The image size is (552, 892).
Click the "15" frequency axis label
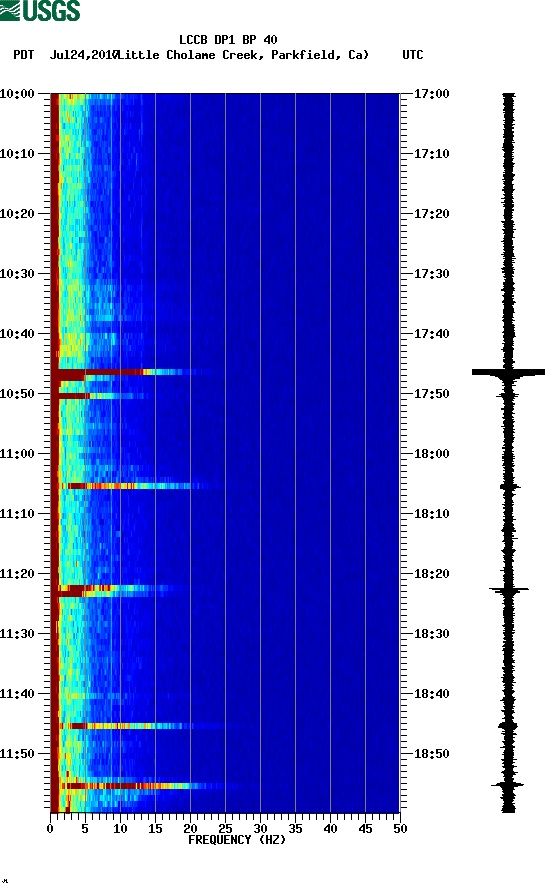(155, 828)
